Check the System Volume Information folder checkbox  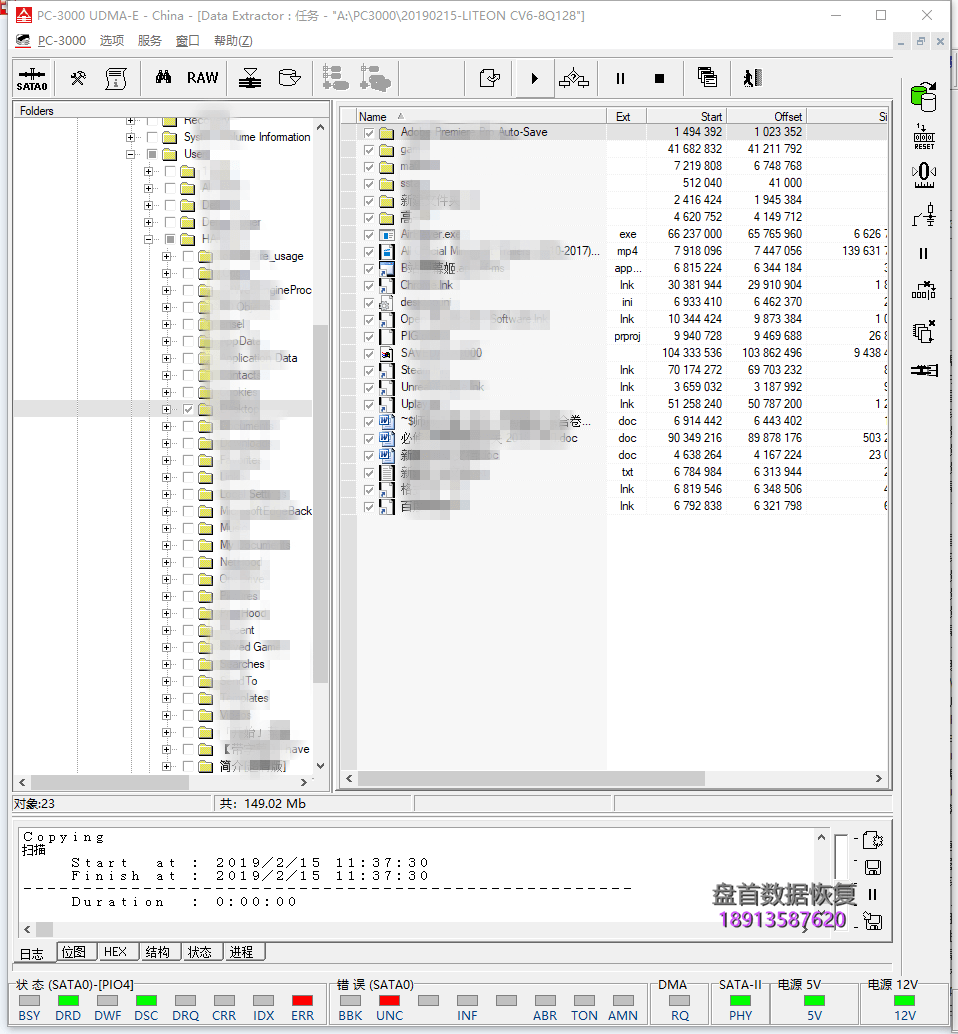(x=152, y=137)
